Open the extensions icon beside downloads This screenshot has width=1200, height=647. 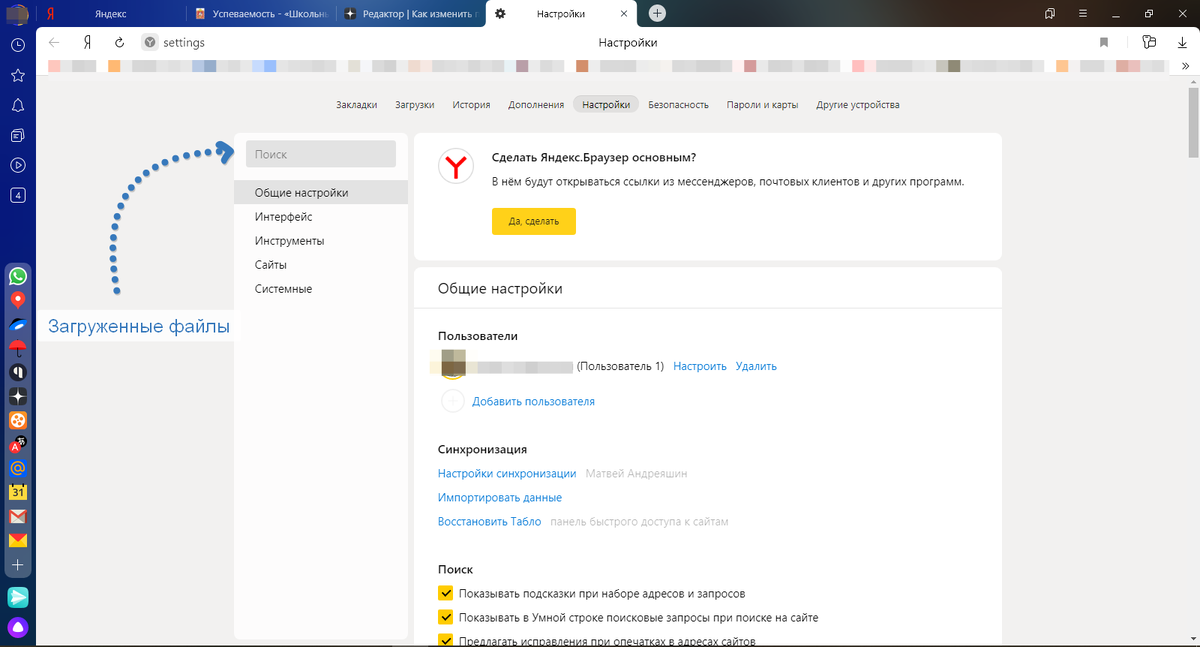[1149, 43]
